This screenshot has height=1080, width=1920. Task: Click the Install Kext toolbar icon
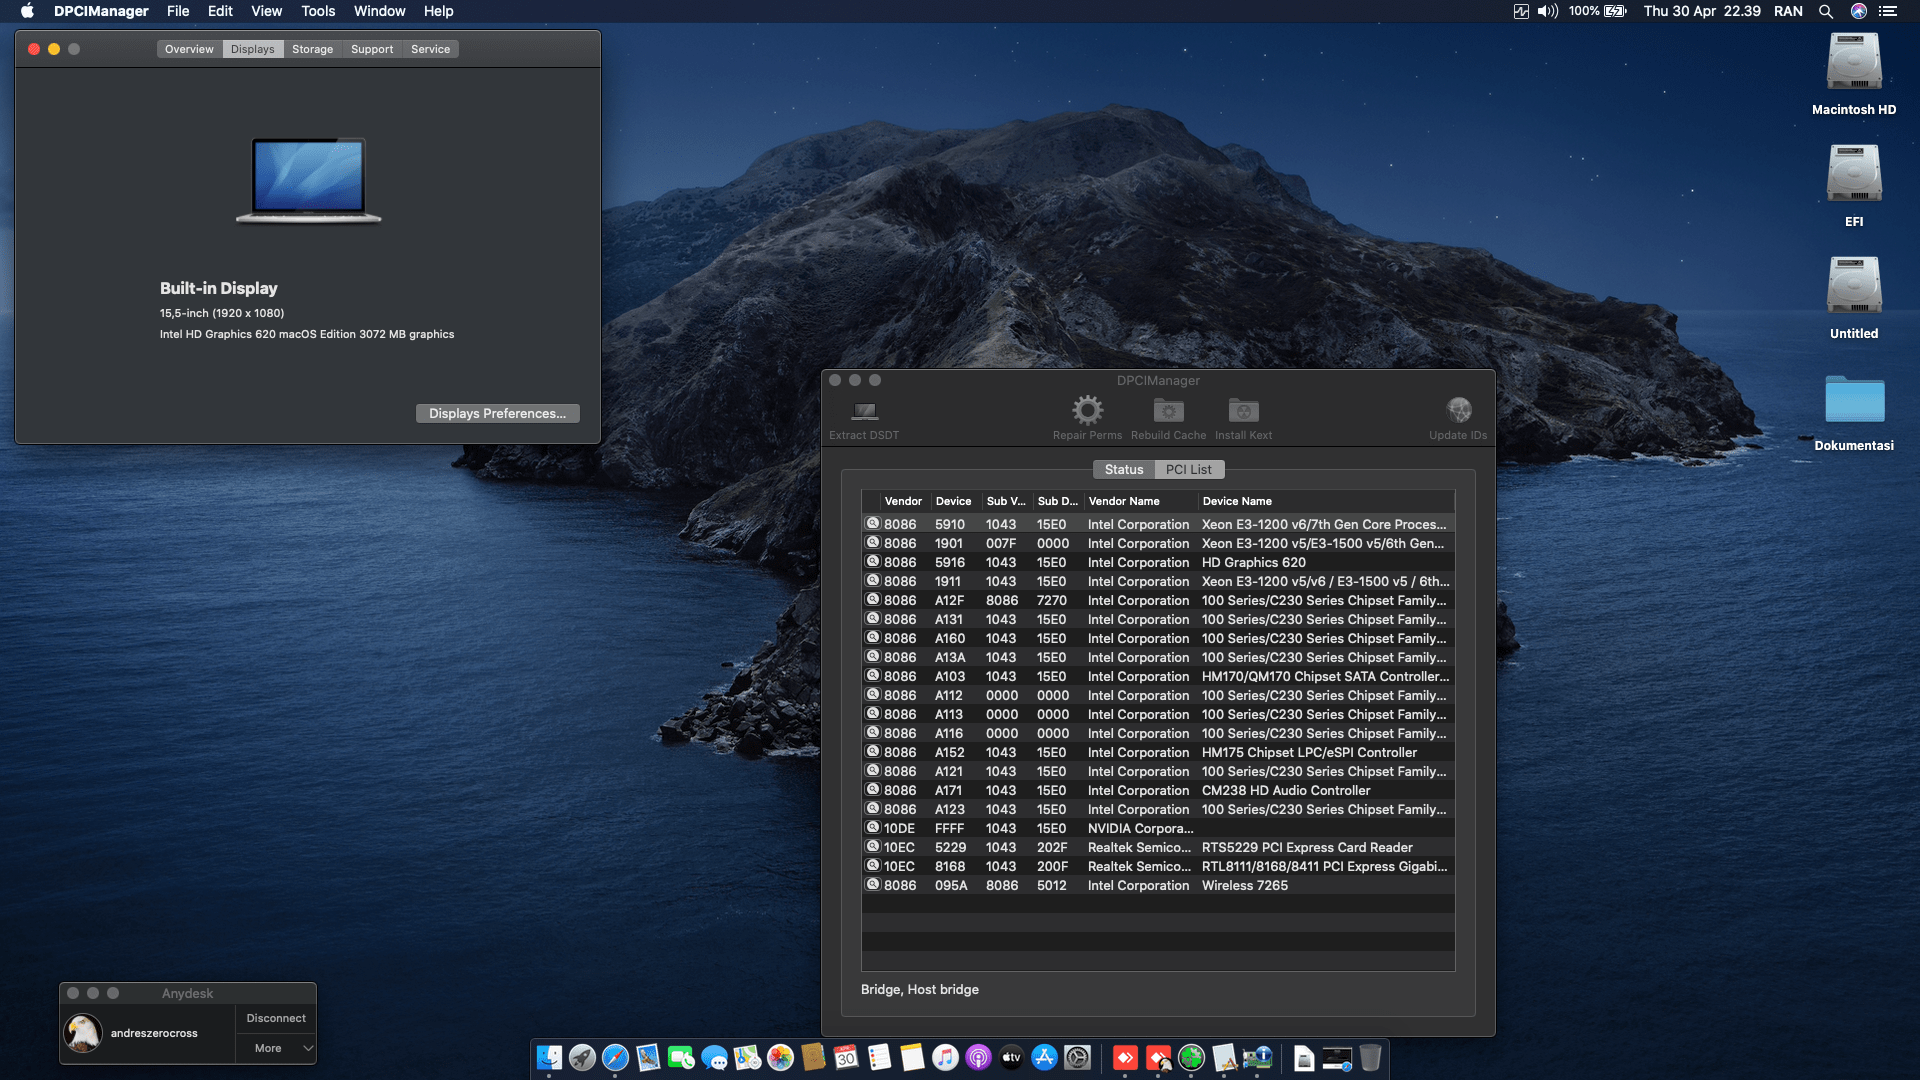tap(1243, 410)
